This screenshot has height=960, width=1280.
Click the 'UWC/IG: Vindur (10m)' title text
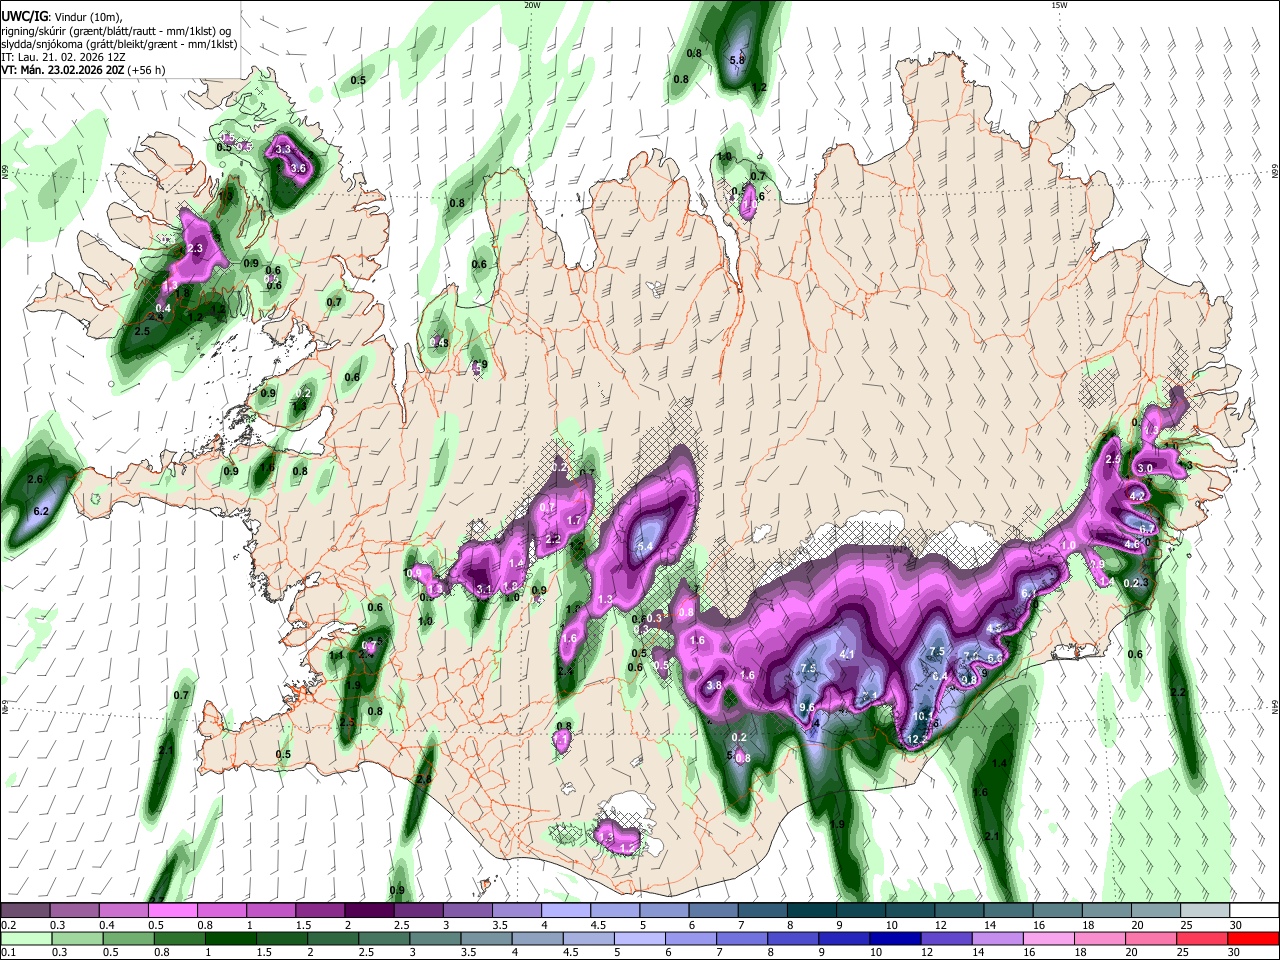pyautogui.click(x=61, y=17)
